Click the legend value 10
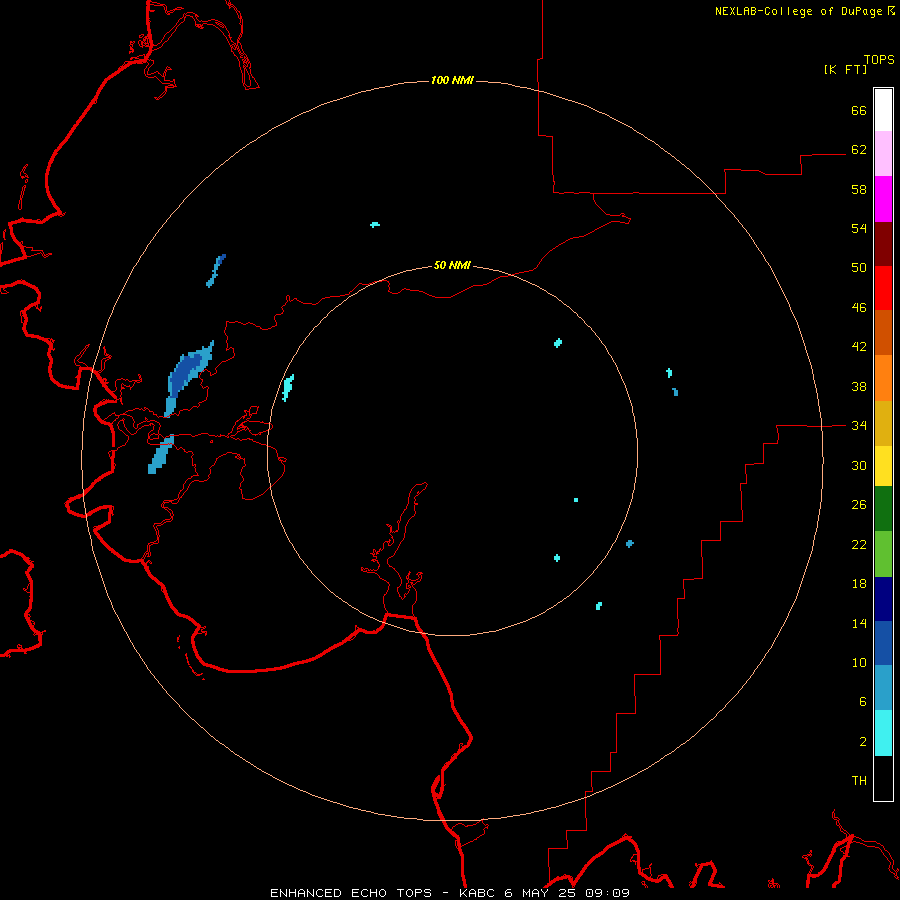900x900 pixels. pos(859,662)
